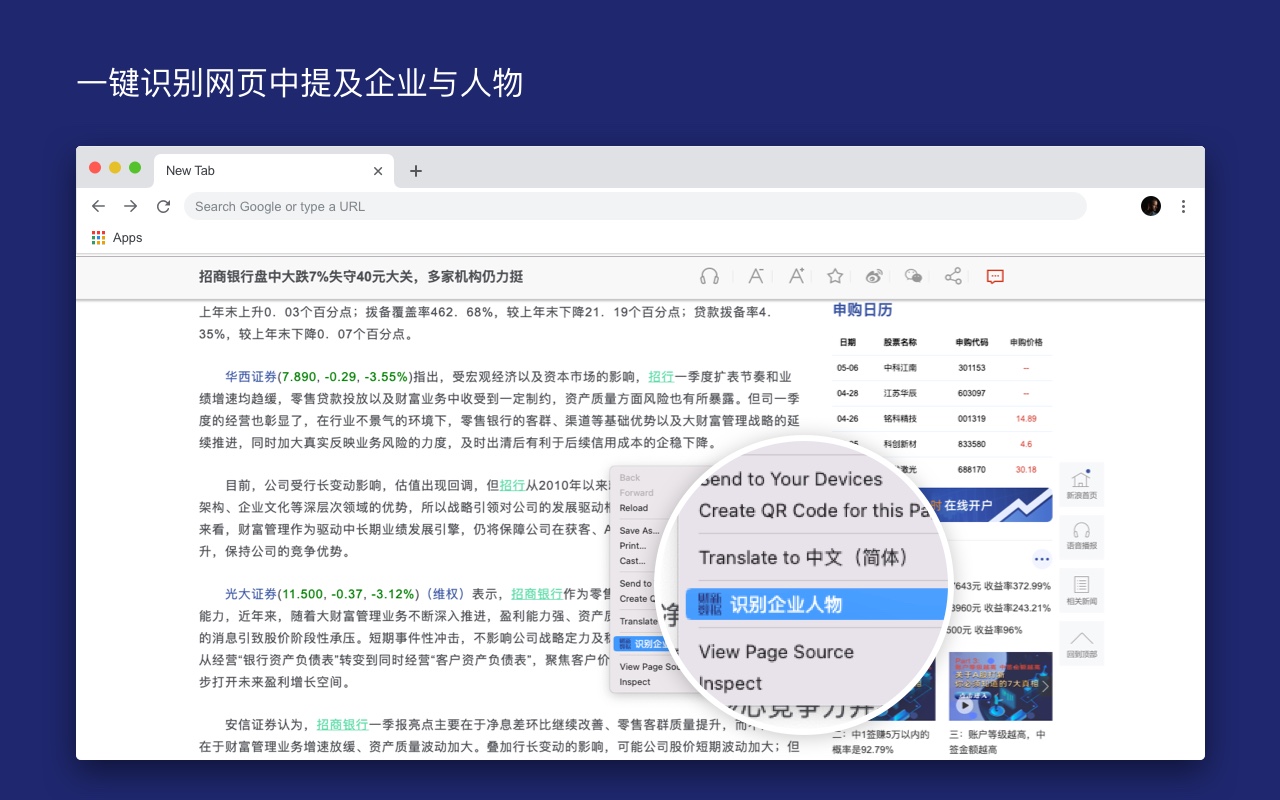Play the video thumbnail about A股打新
The width and height of the screenshot is (1280, 800).
1000,686
